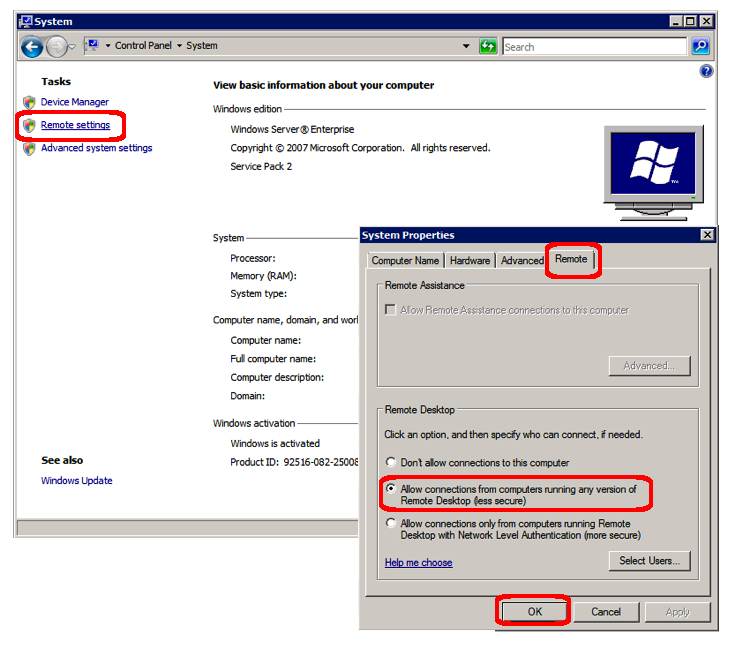Click shield icon next to Remote settings

[29, 125]
